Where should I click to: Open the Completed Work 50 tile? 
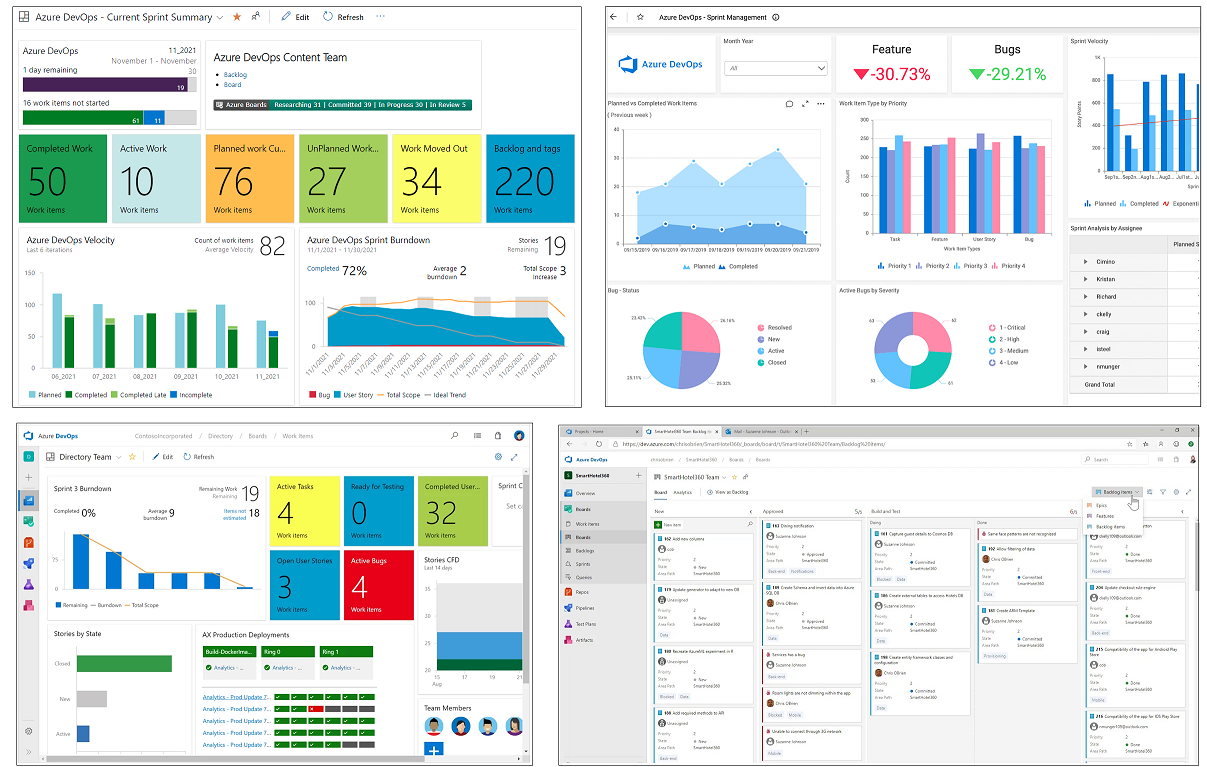[x=62, y=177]
